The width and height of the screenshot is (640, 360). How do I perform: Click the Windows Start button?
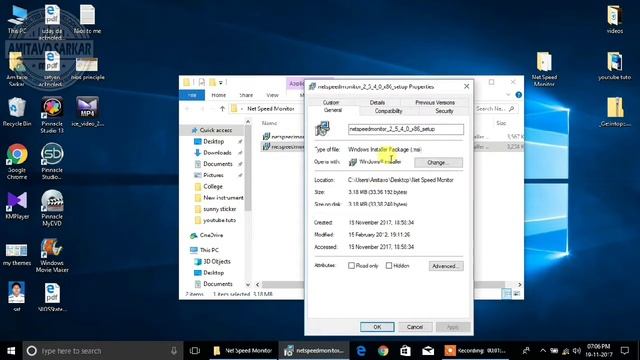point(11,351)
